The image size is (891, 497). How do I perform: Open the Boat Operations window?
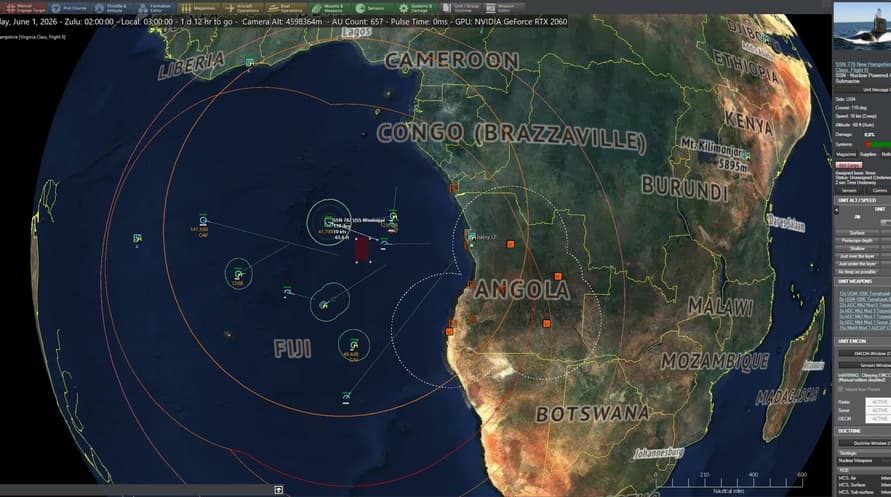click(x=286, y=8)
